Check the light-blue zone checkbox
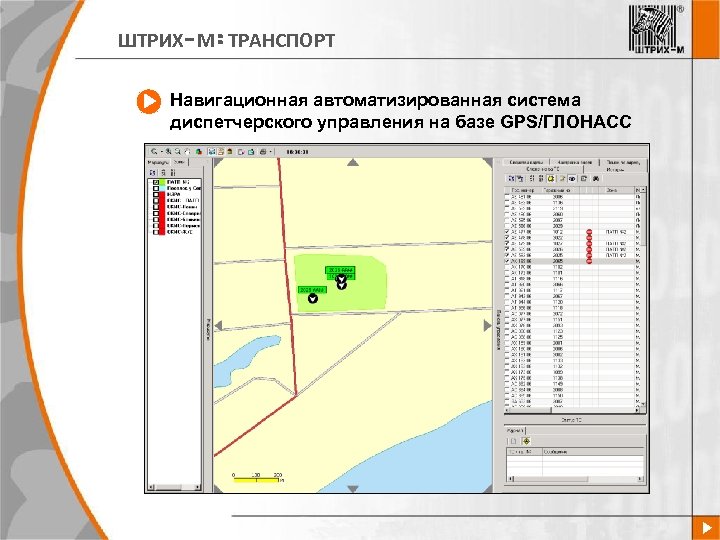The width and height of the screenshot is (720, 540). point(156,188)
